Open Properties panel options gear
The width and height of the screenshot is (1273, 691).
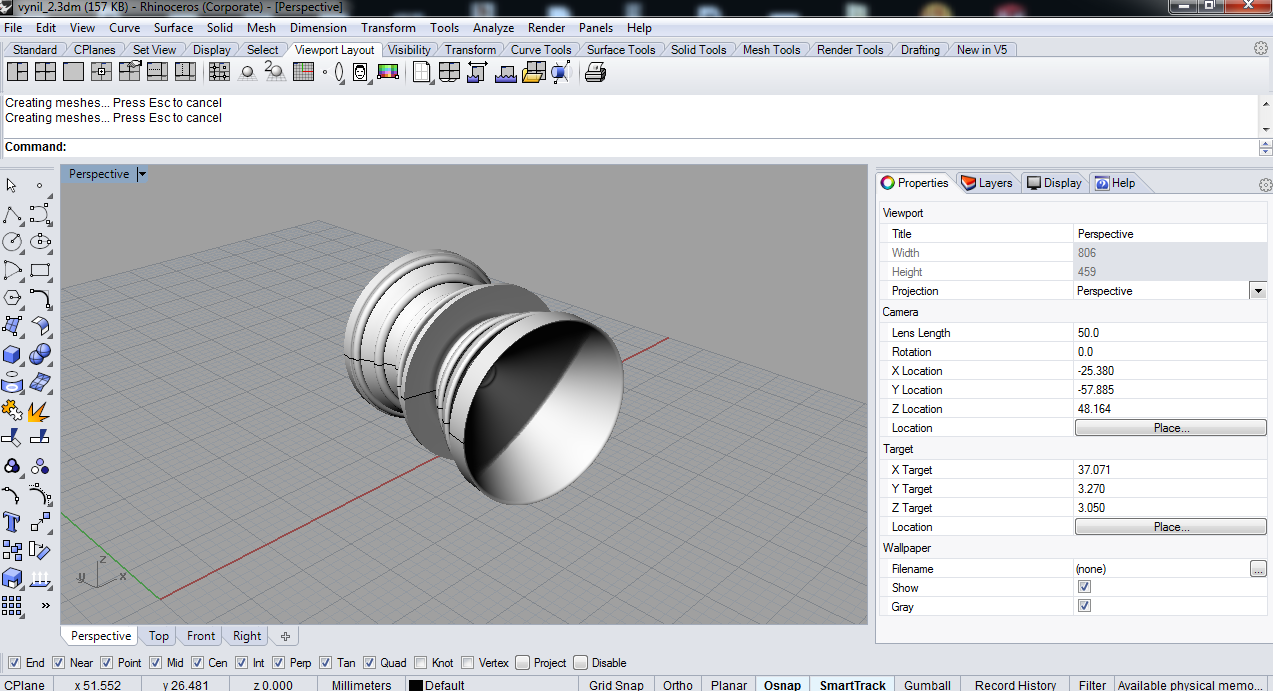1265,185
